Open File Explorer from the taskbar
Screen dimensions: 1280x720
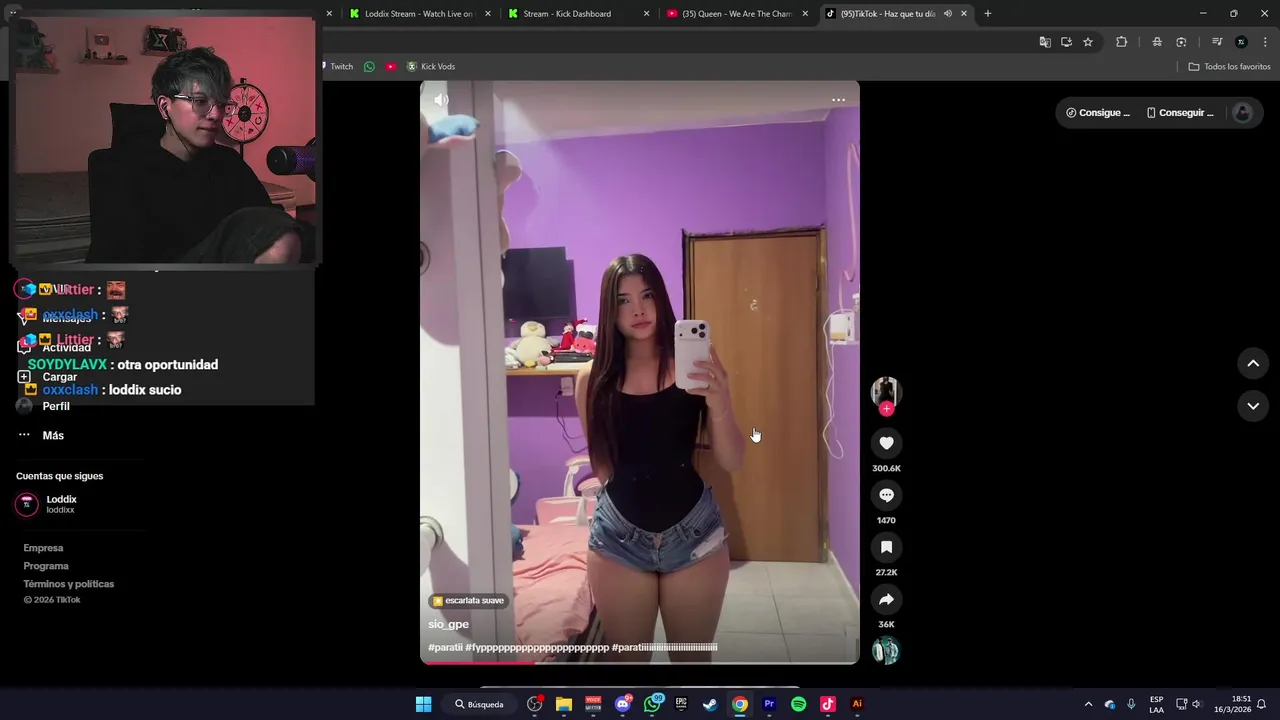pyautogui.click(x=564, y=704)
